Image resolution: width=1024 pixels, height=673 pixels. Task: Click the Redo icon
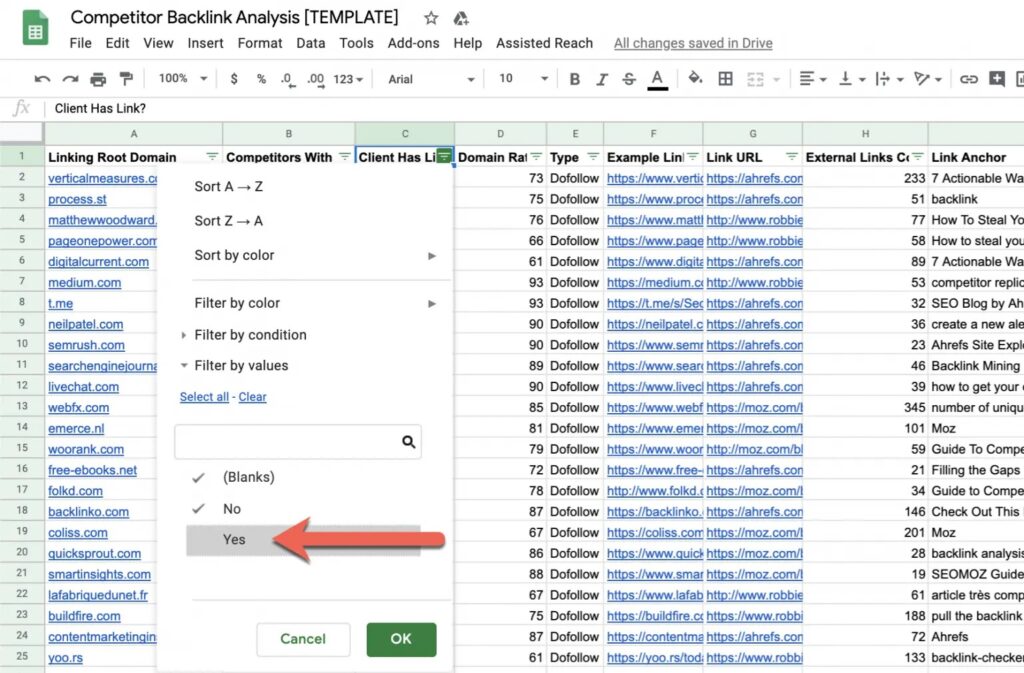point(70,79)
